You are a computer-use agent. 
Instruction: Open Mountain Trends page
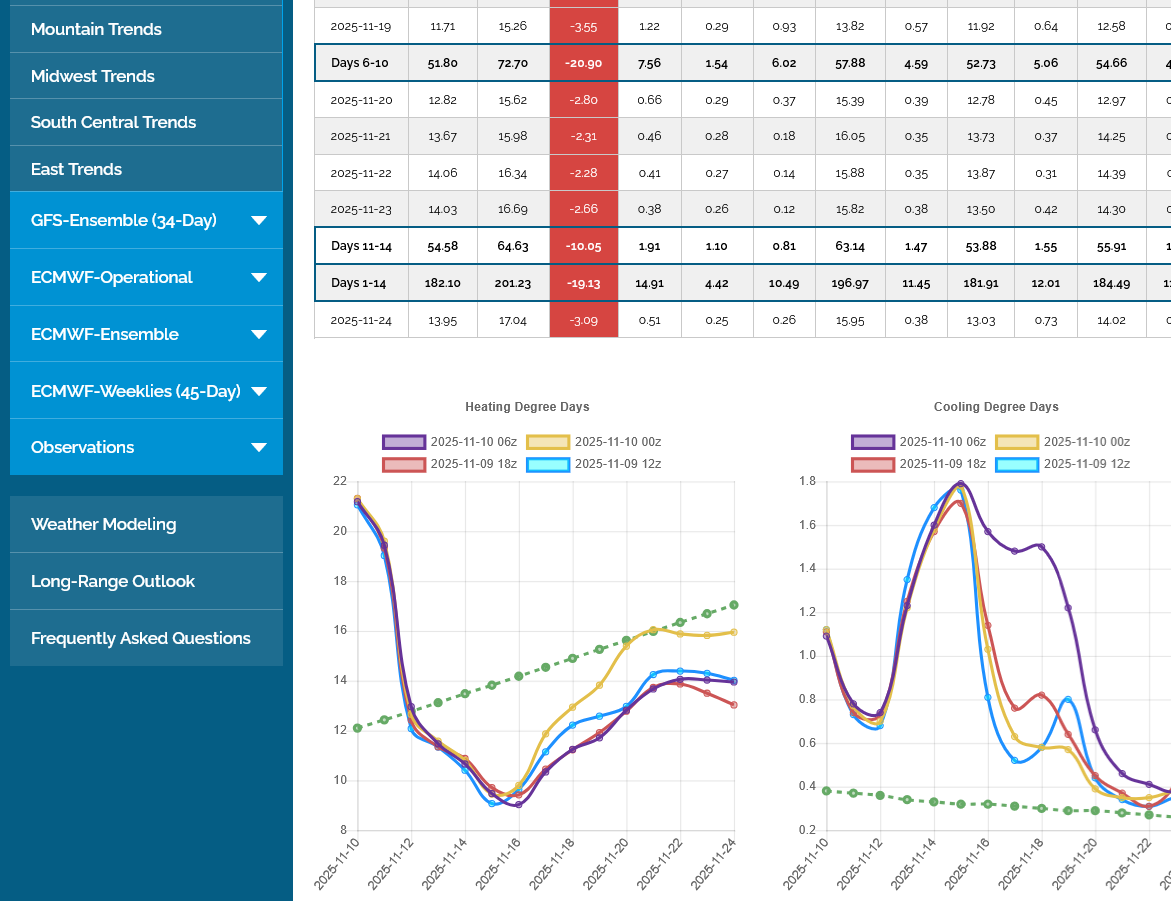tap(96, 29)
